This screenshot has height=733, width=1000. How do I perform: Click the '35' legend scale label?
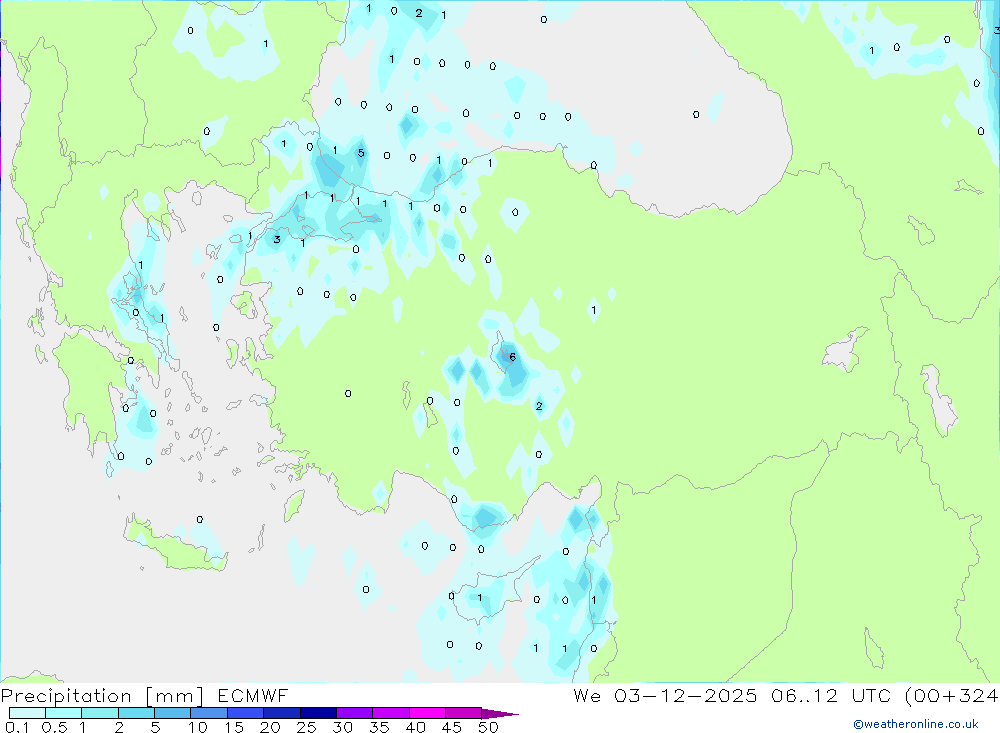tap(379, 727)
